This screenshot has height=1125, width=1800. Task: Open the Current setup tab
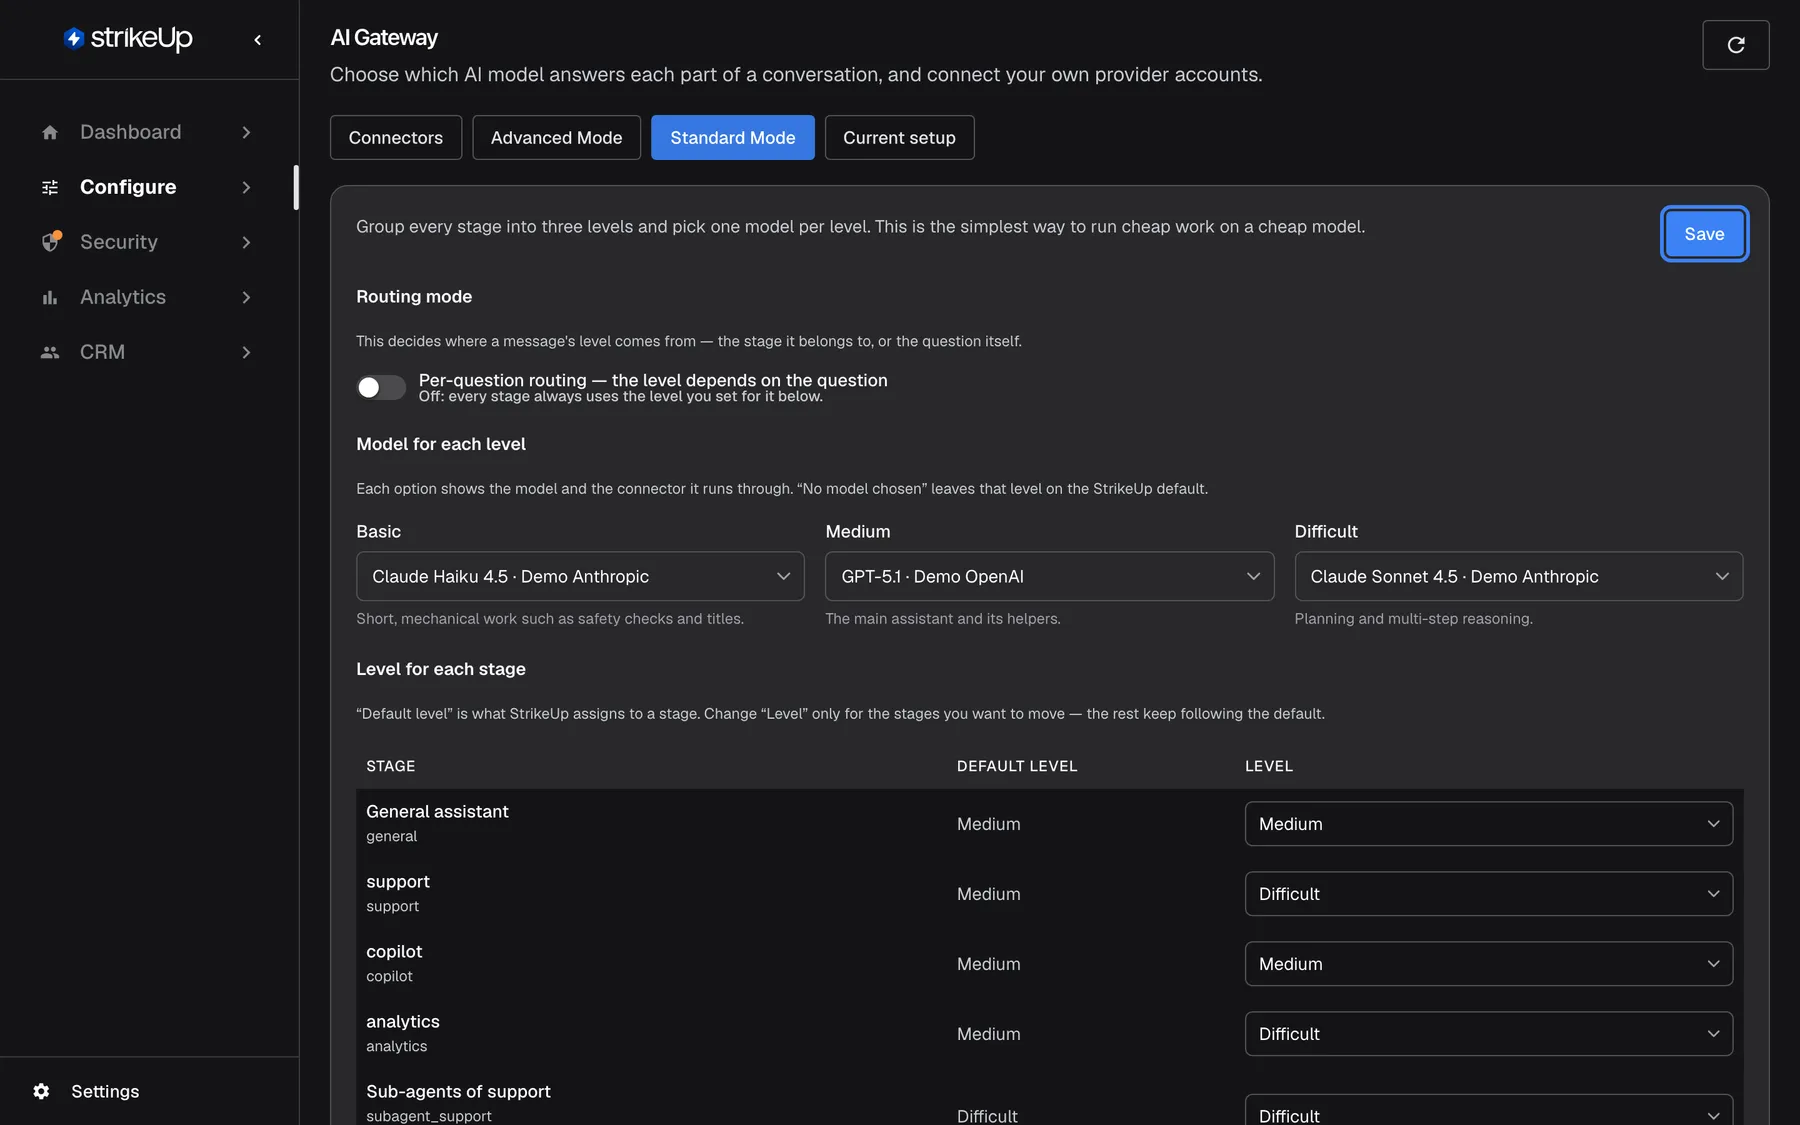pyautogui.click(x=899, y=138)
